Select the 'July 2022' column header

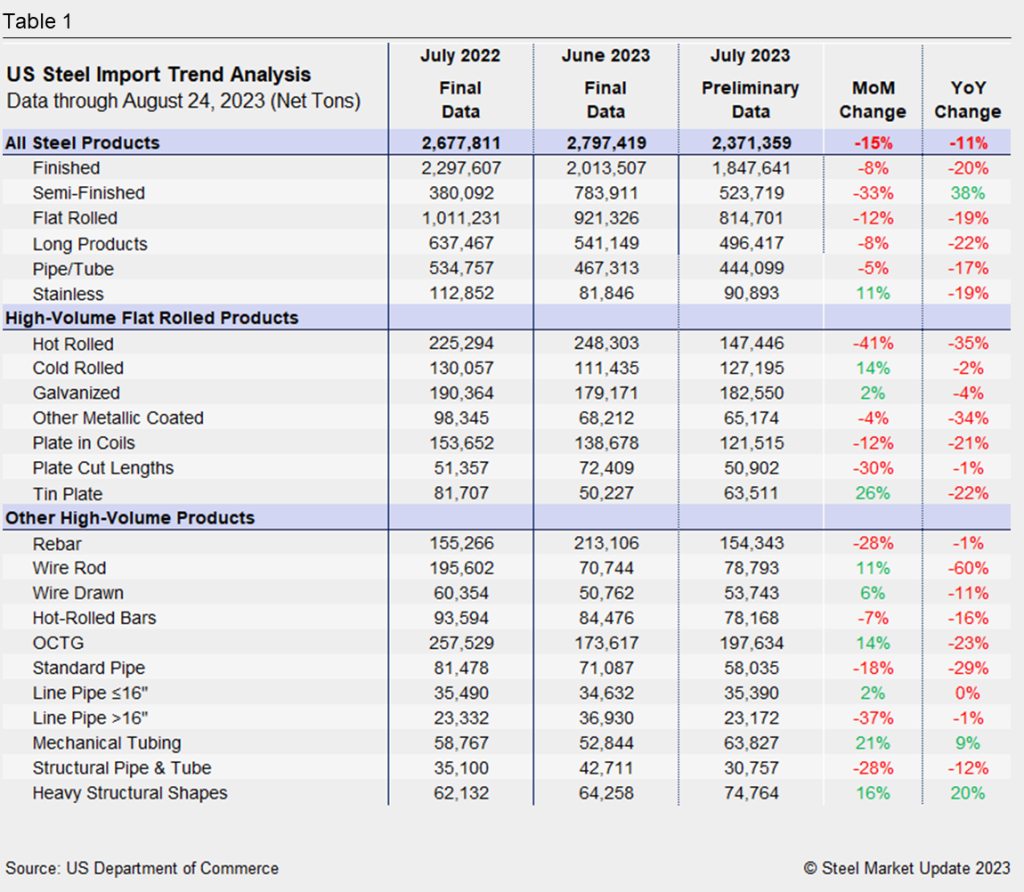point(460,56)
